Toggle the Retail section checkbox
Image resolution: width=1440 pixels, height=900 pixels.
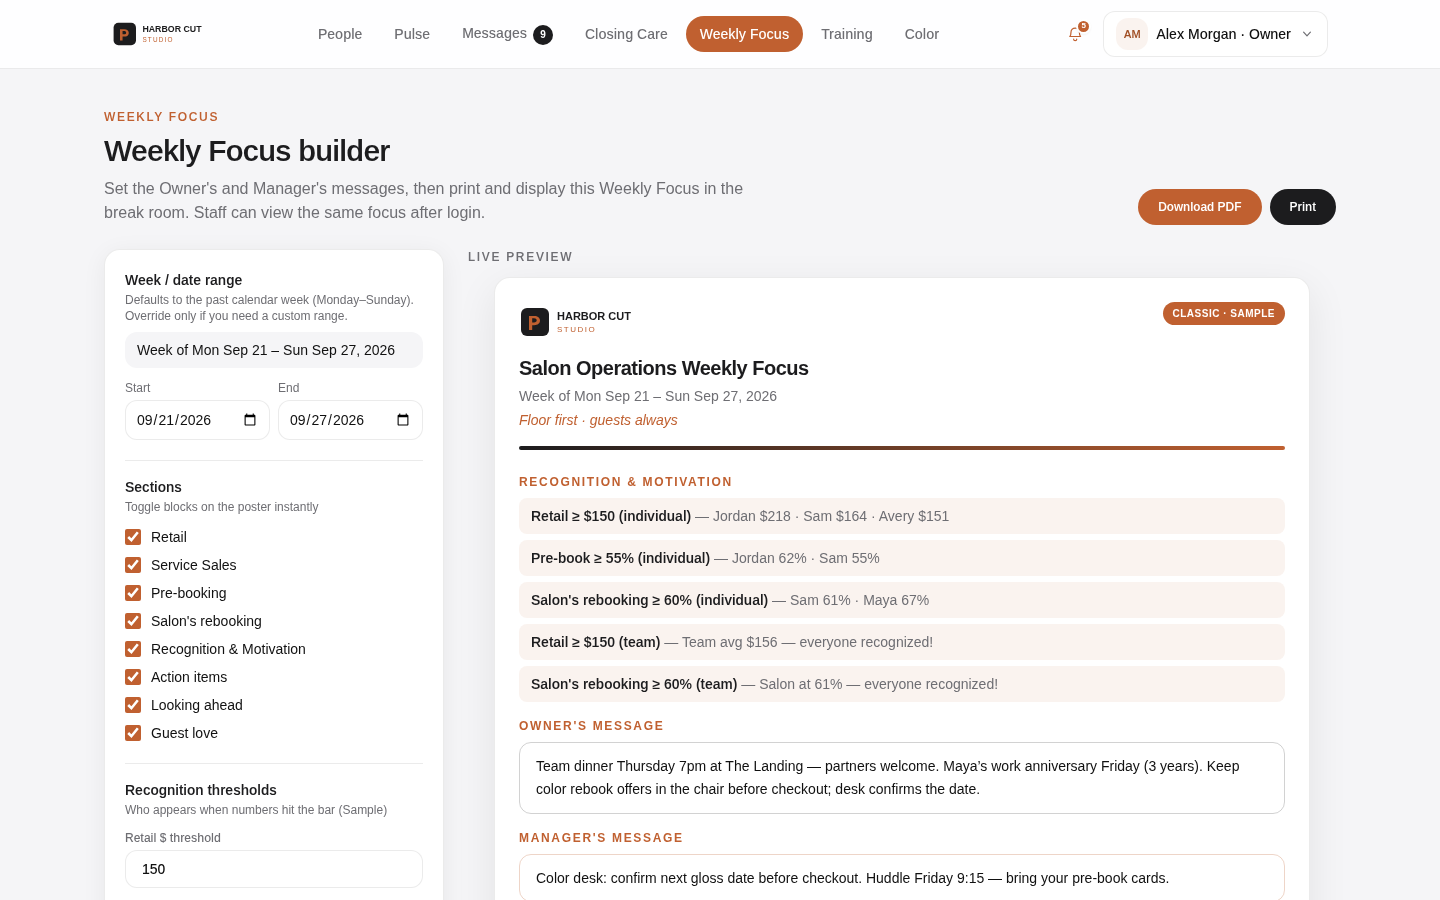(x=133, y=537)
